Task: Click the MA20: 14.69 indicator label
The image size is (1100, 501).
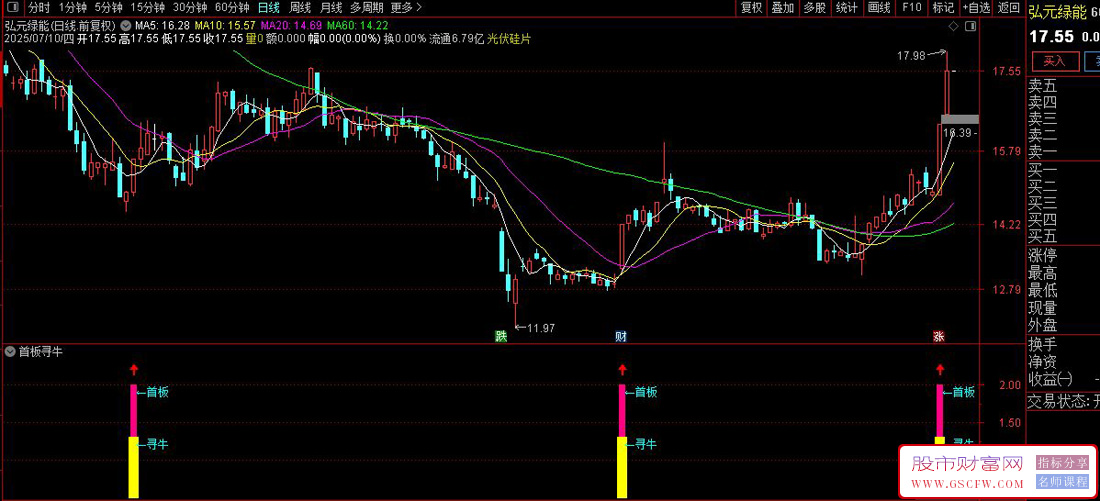Action: coord(292,25)
